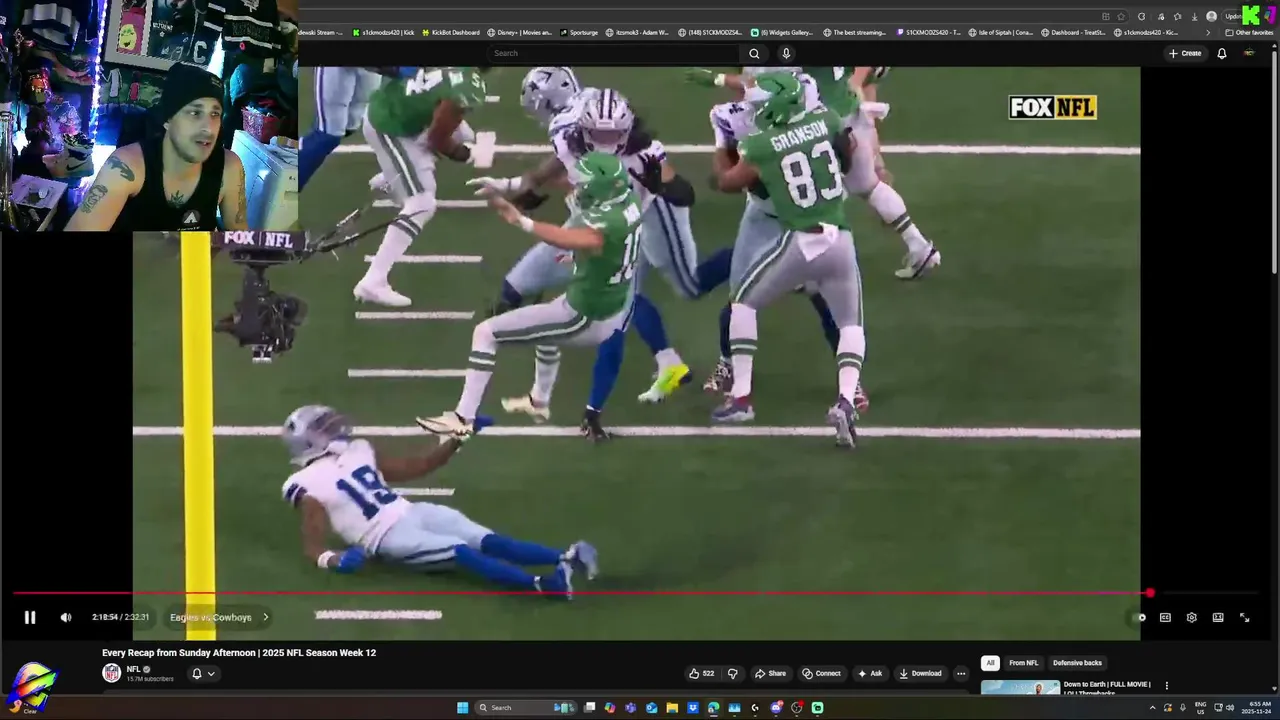This screenshot has width=1280, height=720.
Task: Dislike the video
Action: [732, 673]
